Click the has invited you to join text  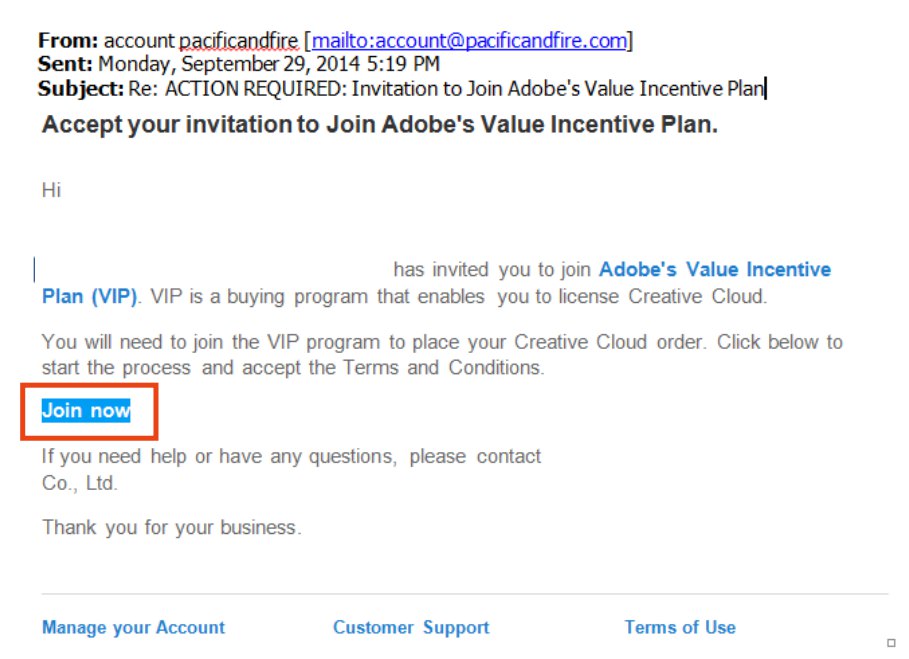pos(492,270)
